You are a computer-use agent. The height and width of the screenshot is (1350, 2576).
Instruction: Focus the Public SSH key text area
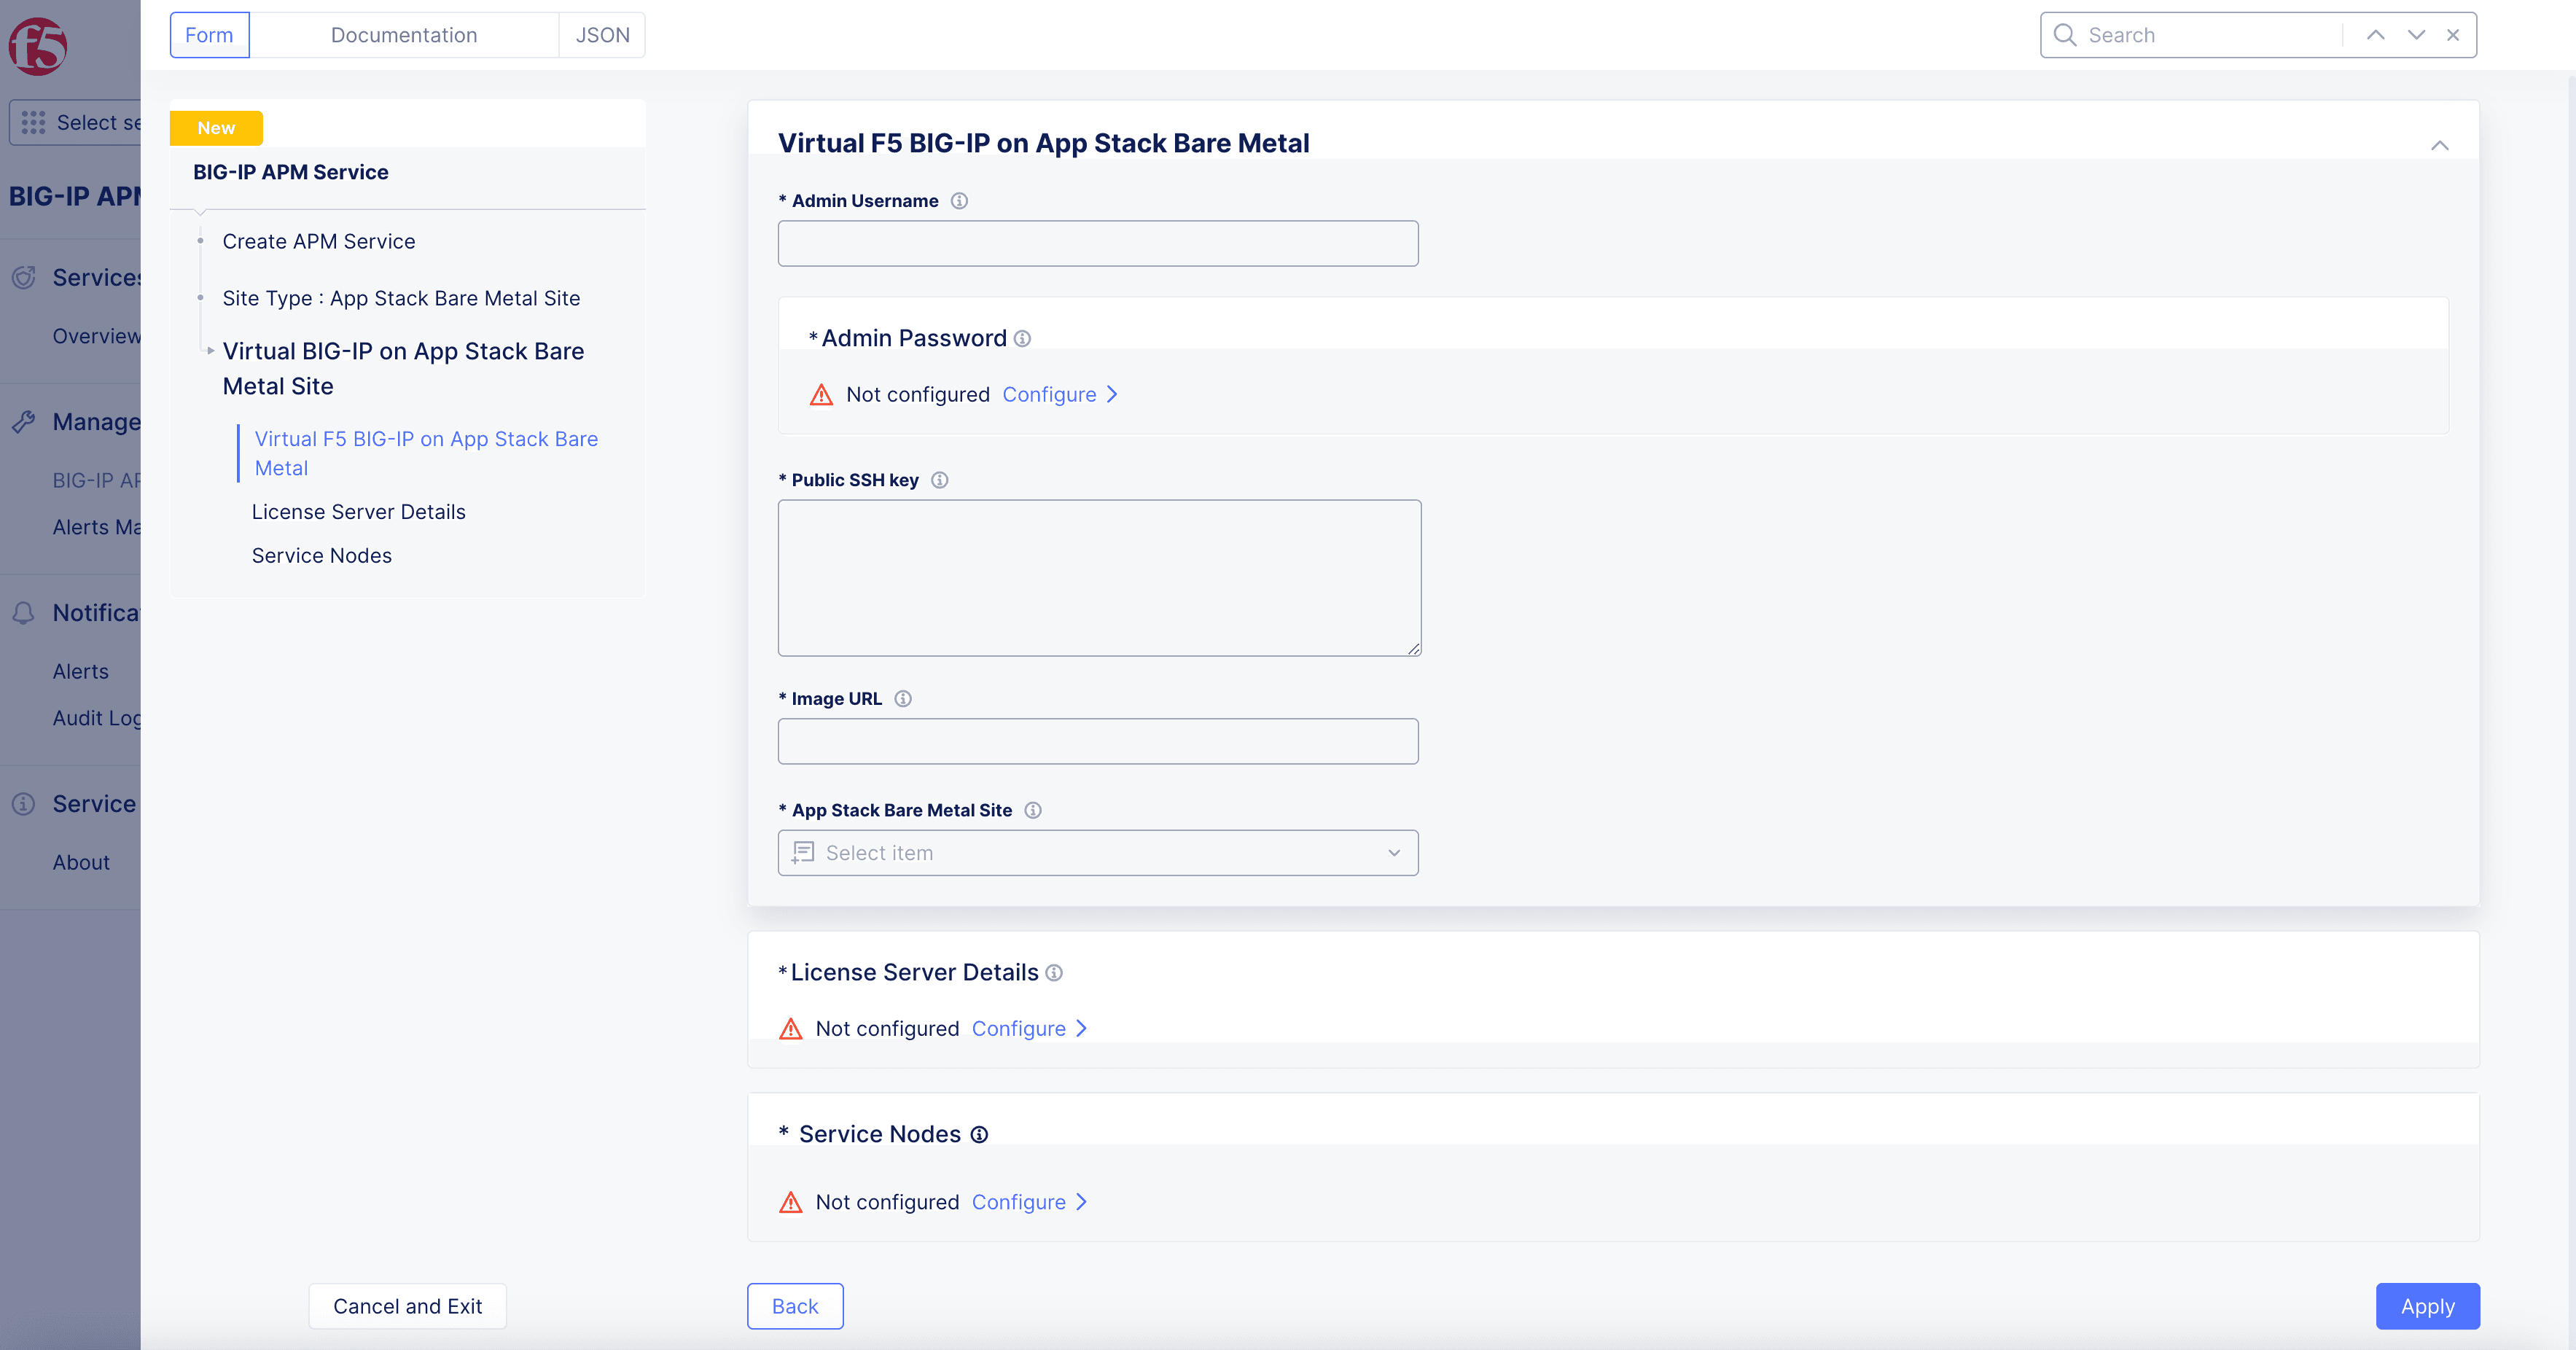coord(1099,578)
